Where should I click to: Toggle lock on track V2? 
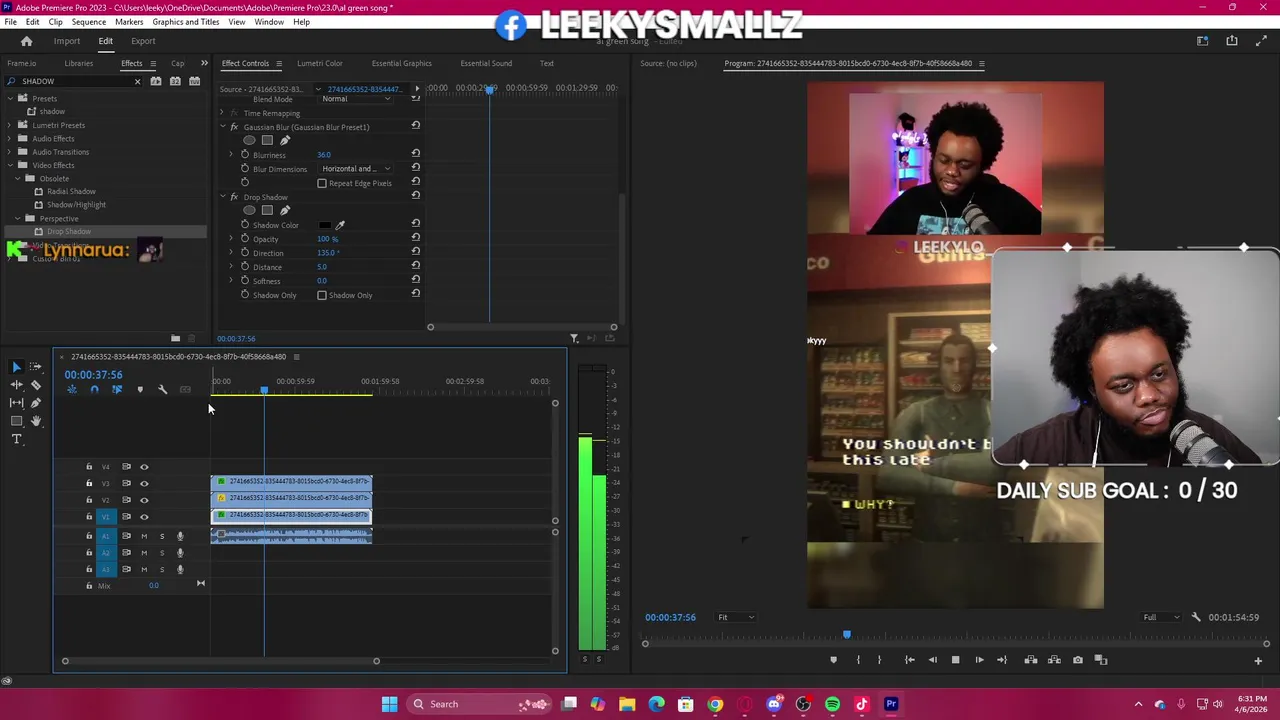[89, 500]
